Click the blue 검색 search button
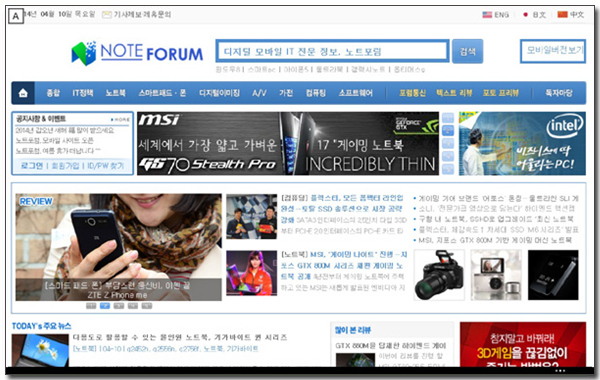600x380 pixels. 467,51
